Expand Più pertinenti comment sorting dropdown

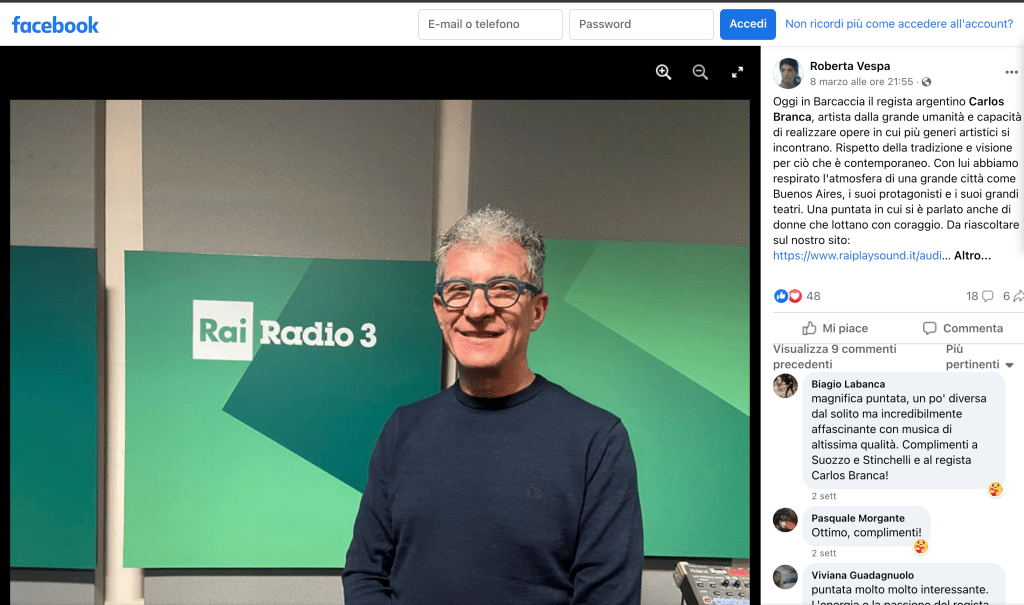coord(979,357)
